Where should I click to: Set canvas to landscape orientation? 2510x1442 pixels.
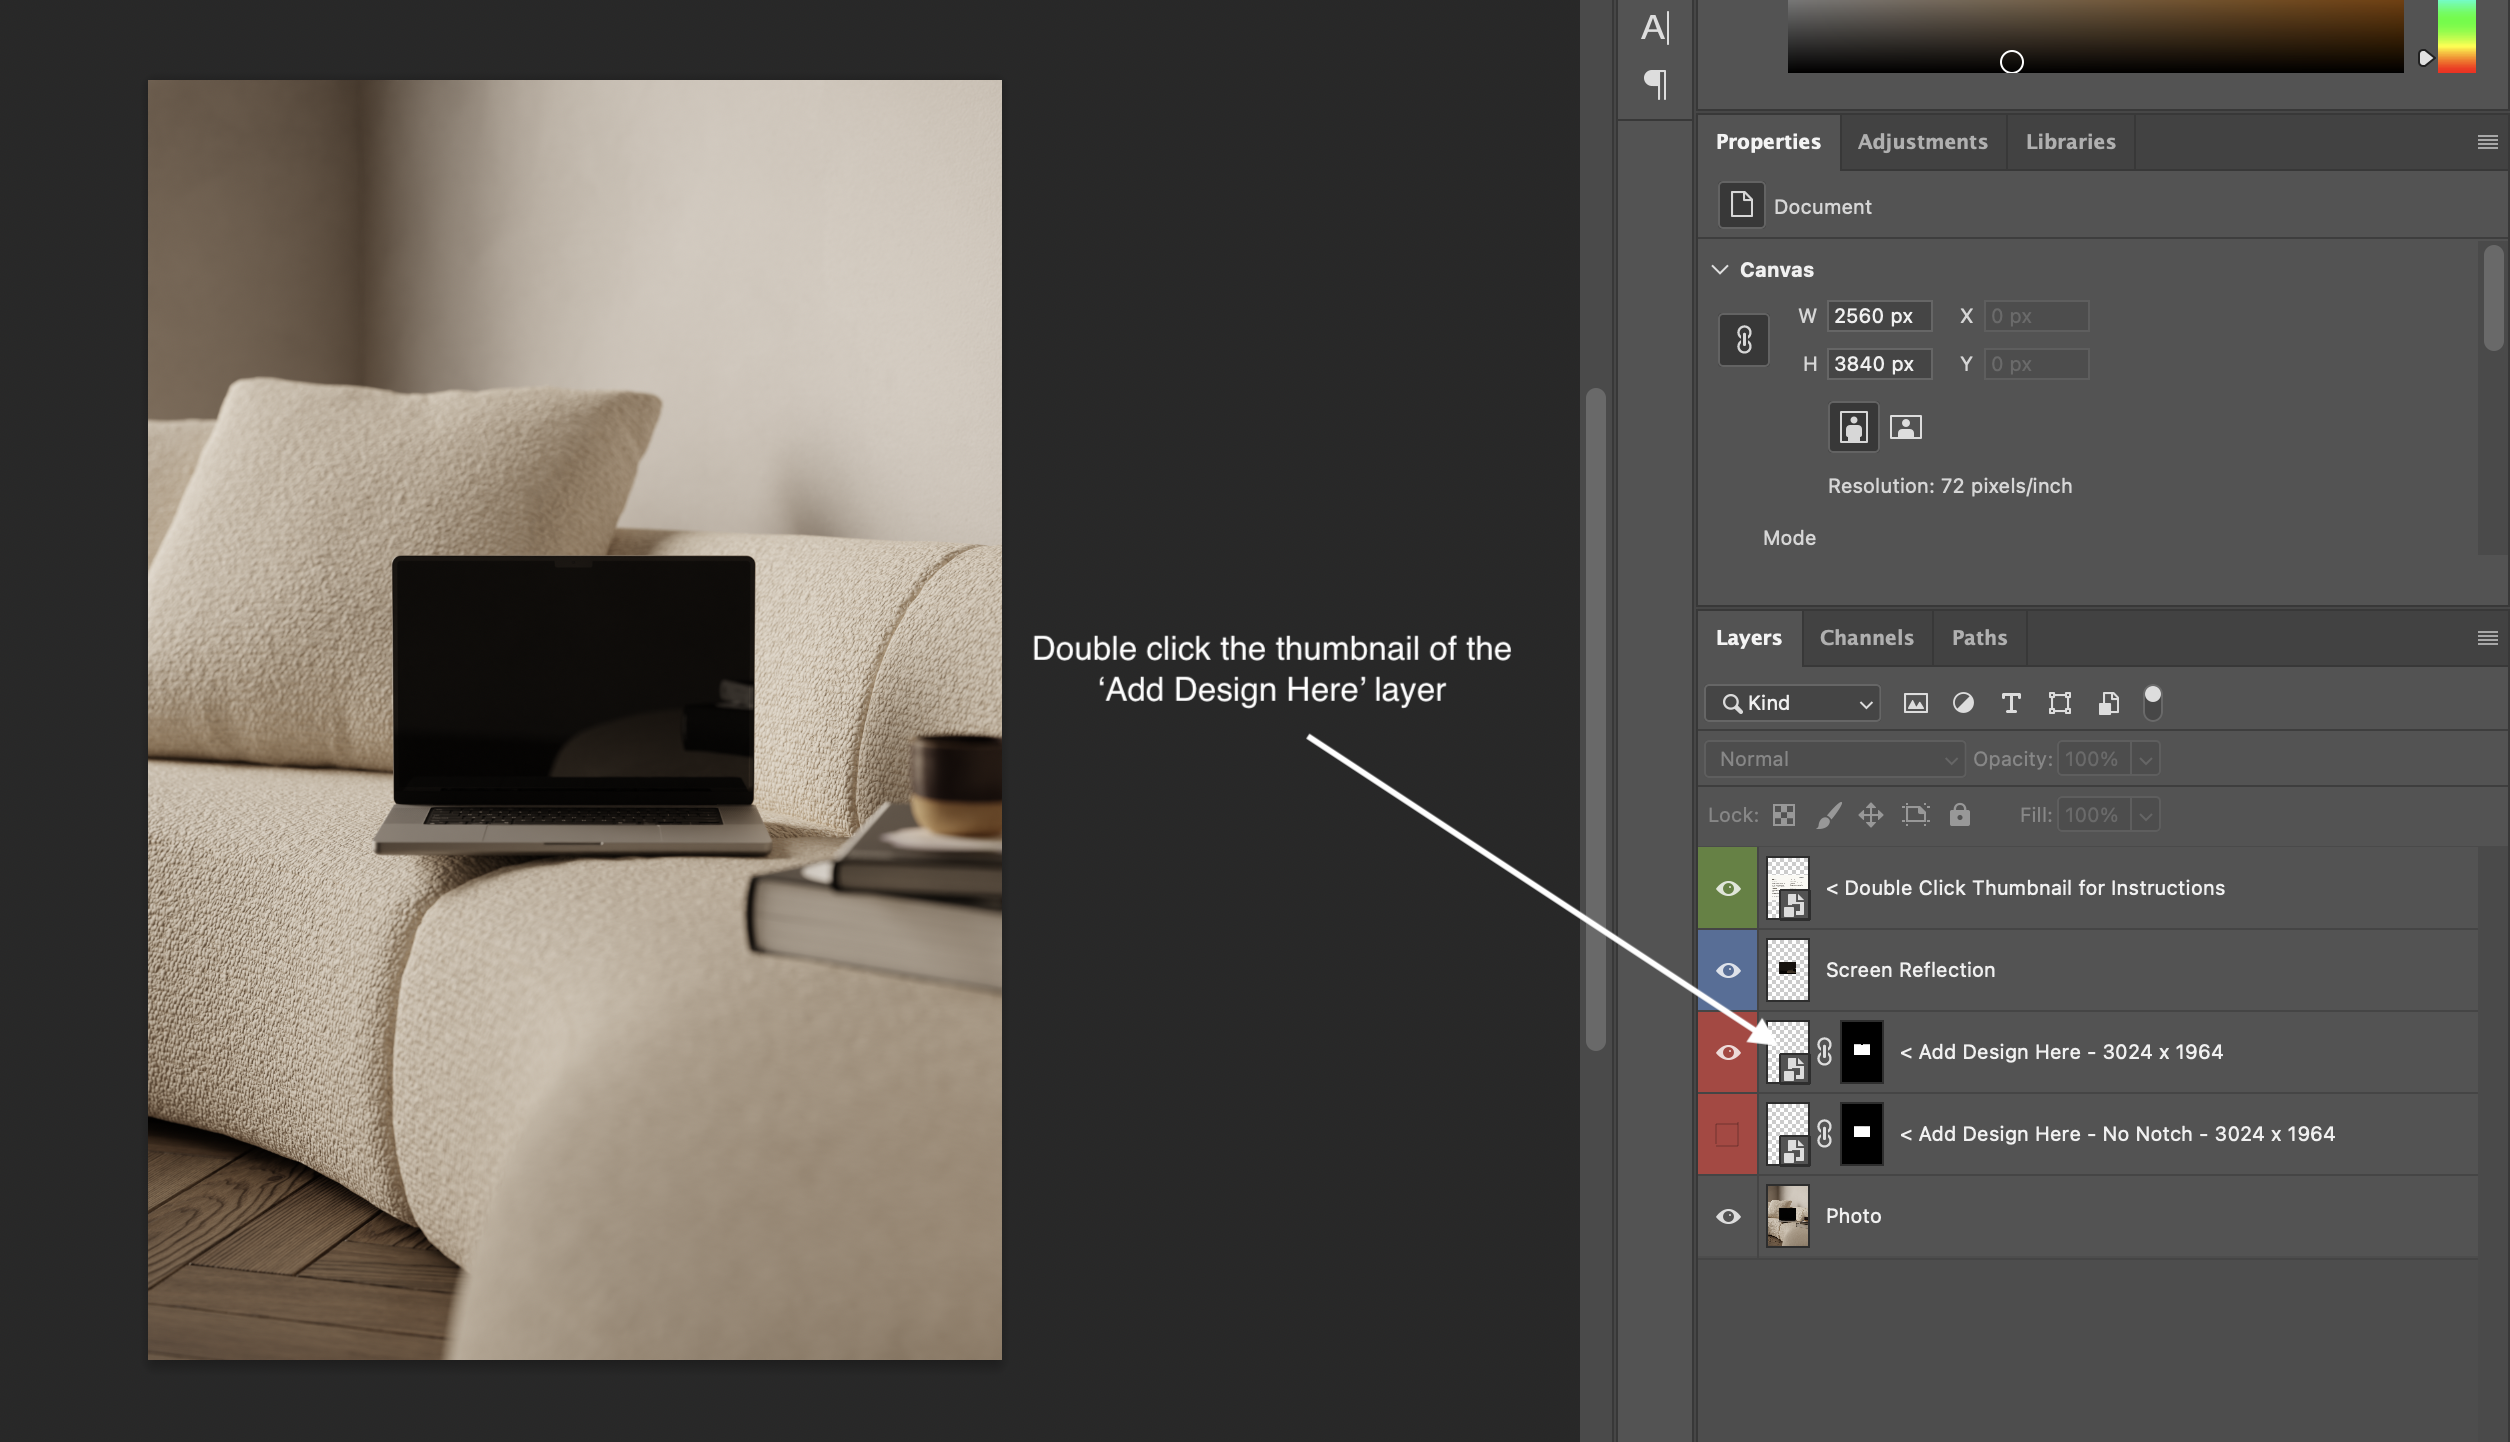click(x=1905, y=428)
